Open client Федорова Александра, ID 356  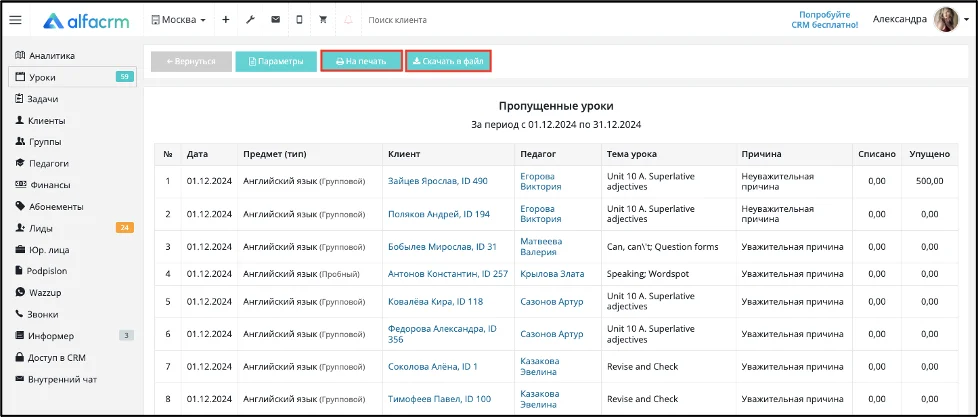[442, 334]
